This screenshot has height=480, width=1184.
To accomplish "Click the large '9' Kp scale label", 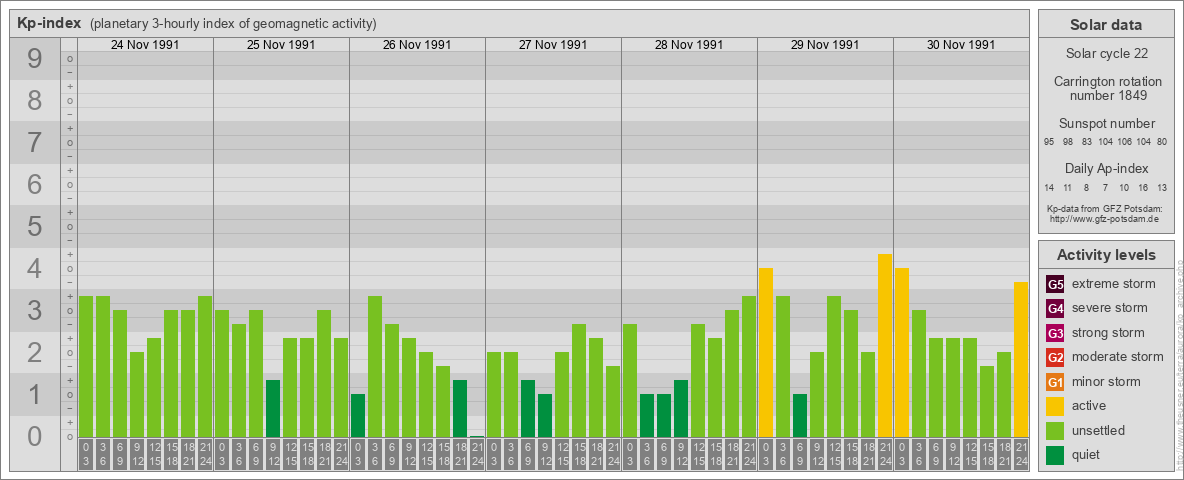I will click(x=35, y=59).
